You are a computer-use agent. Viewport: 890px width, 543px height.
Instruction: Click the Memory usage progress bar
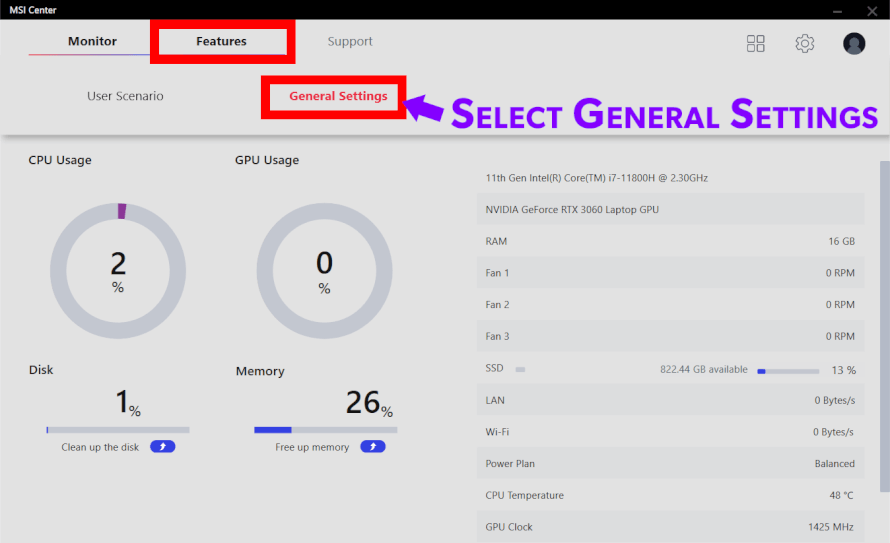click(325, 430)
